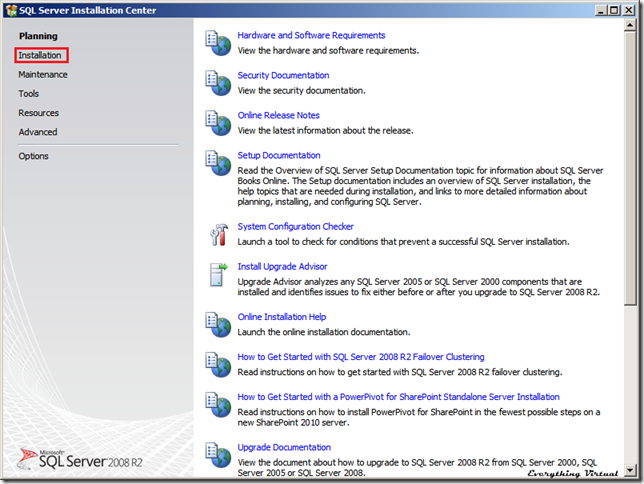Launch System Configuration Checker link
Viewport: 644px width, 484px height.
pyautogui.click(x=295, y=226)
